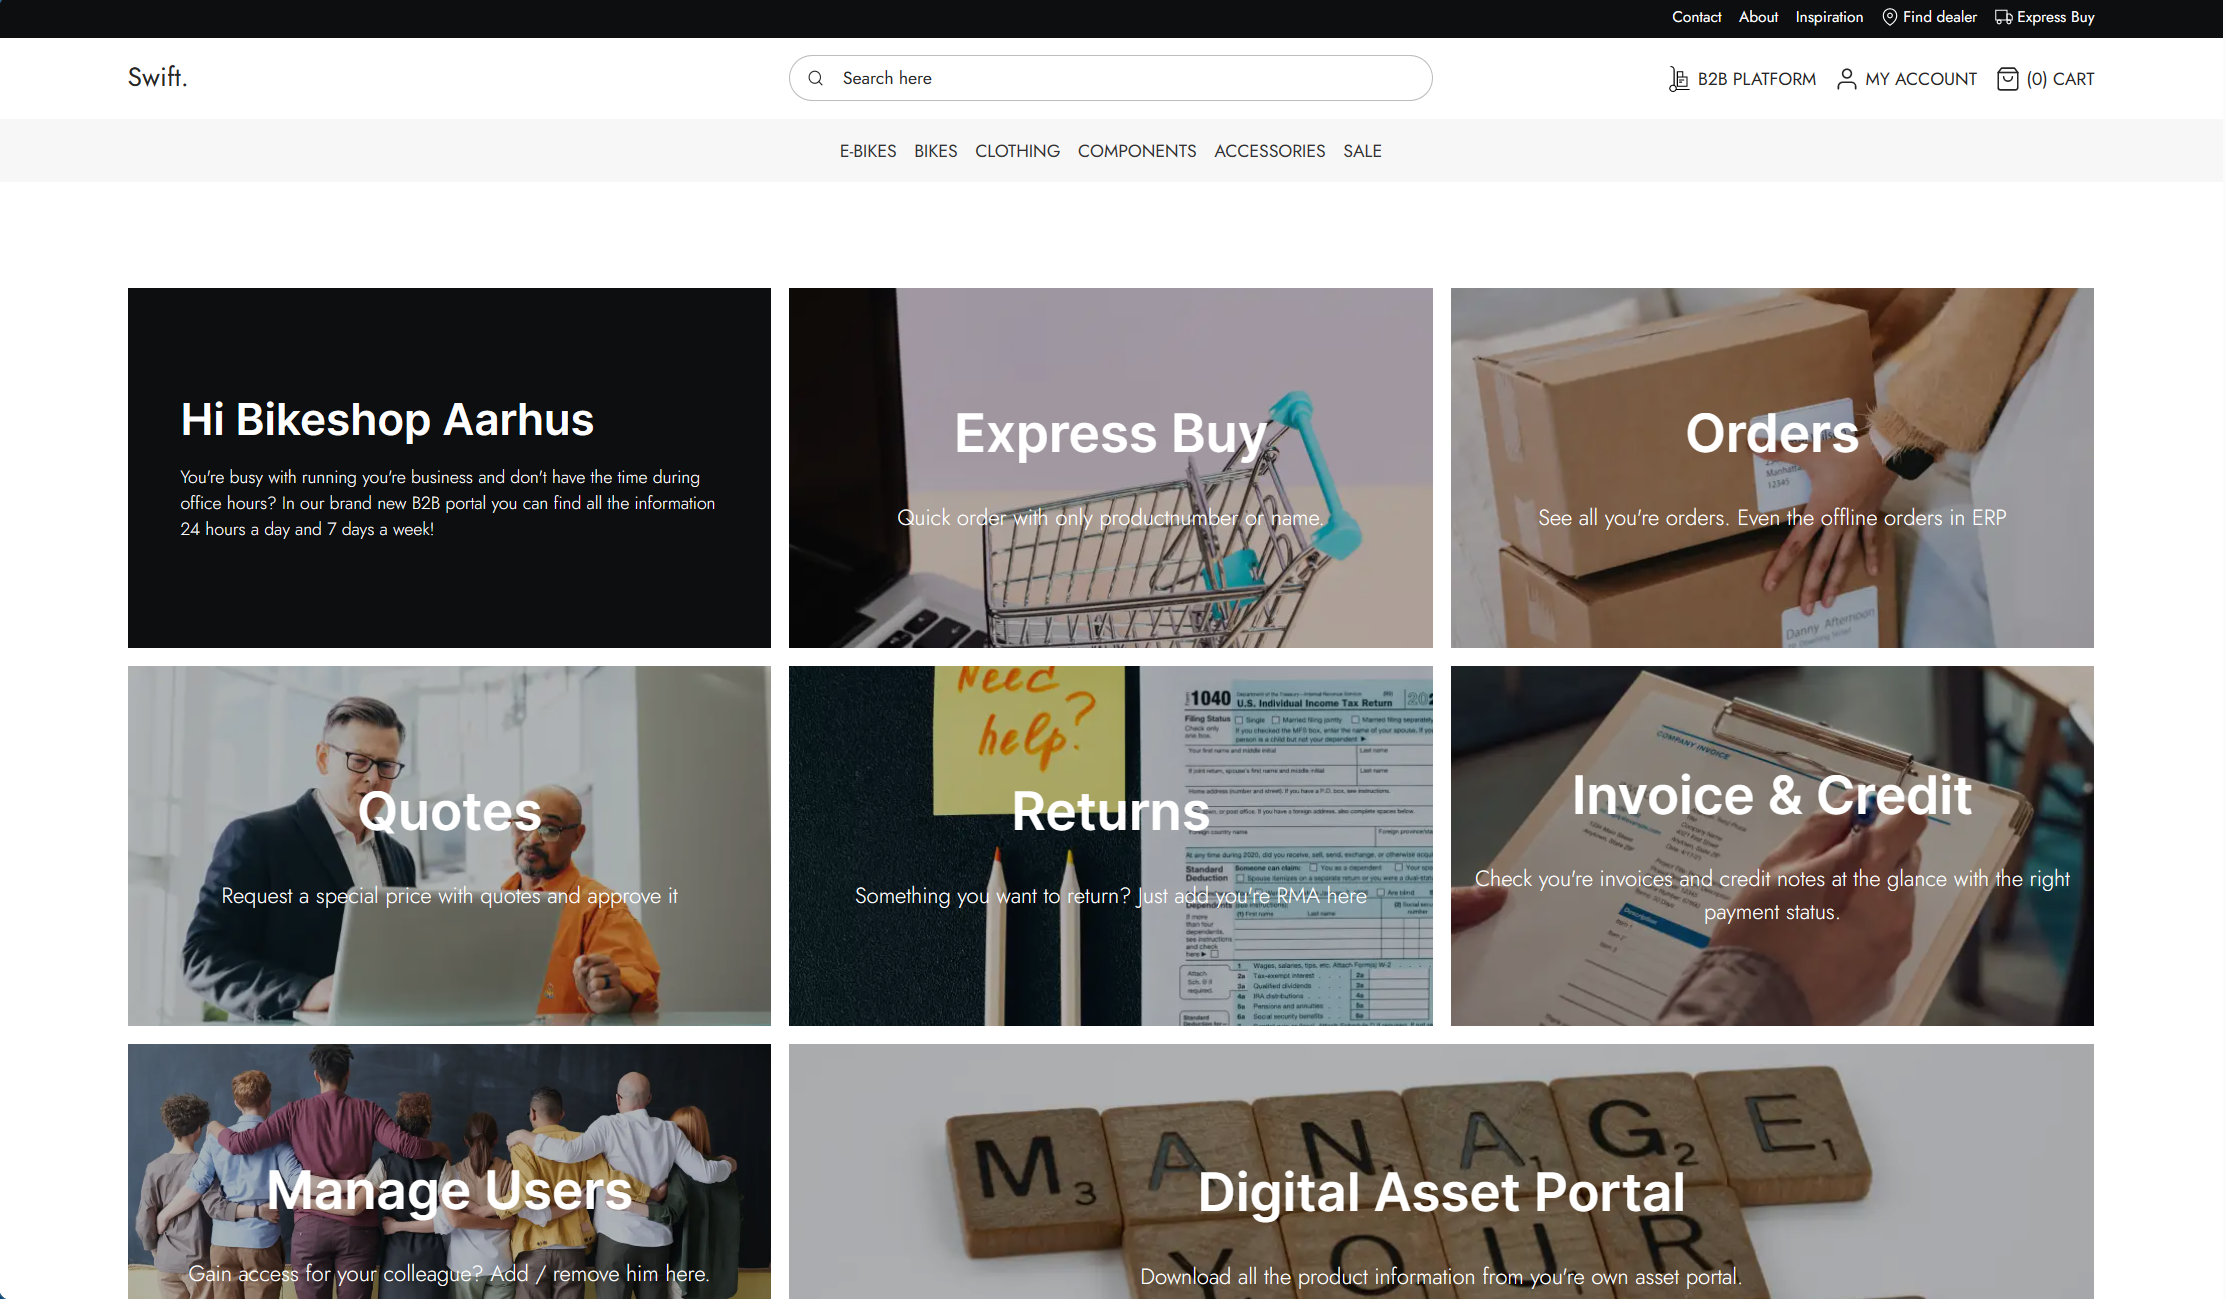Open the COMPONENTS category

[x=1137, y=151]
